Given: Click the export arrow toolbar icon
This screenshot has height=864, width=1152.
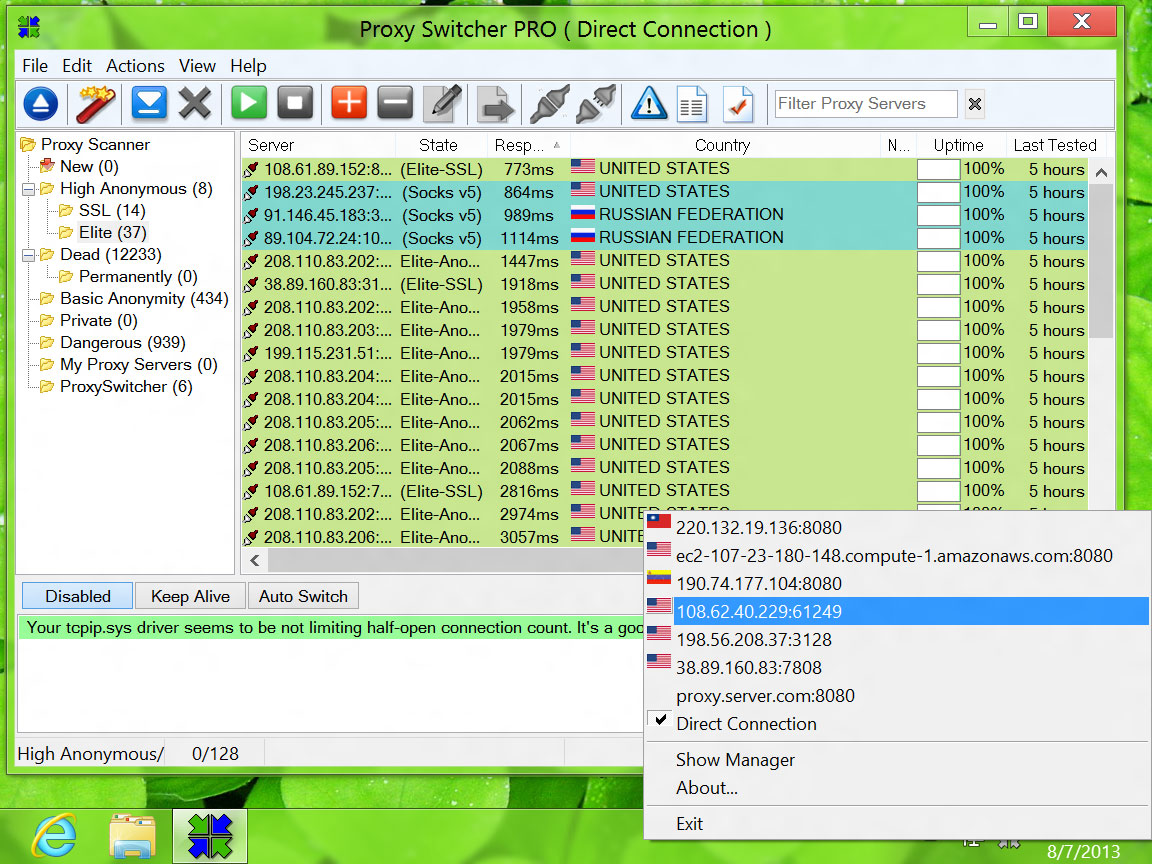Looking at the screenshot, I should point(495,104).
